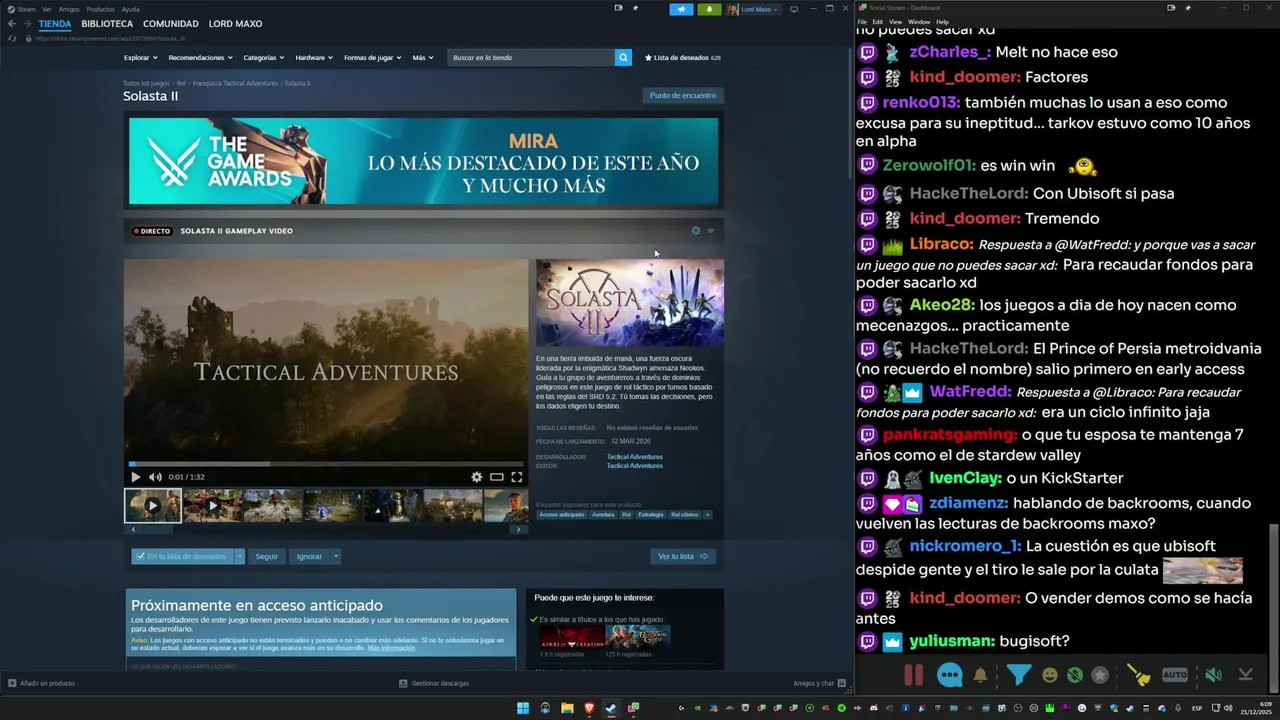Collapse the broadcast panel chevron
Viewport: 1280px width, 720px height.
[711, 231]
